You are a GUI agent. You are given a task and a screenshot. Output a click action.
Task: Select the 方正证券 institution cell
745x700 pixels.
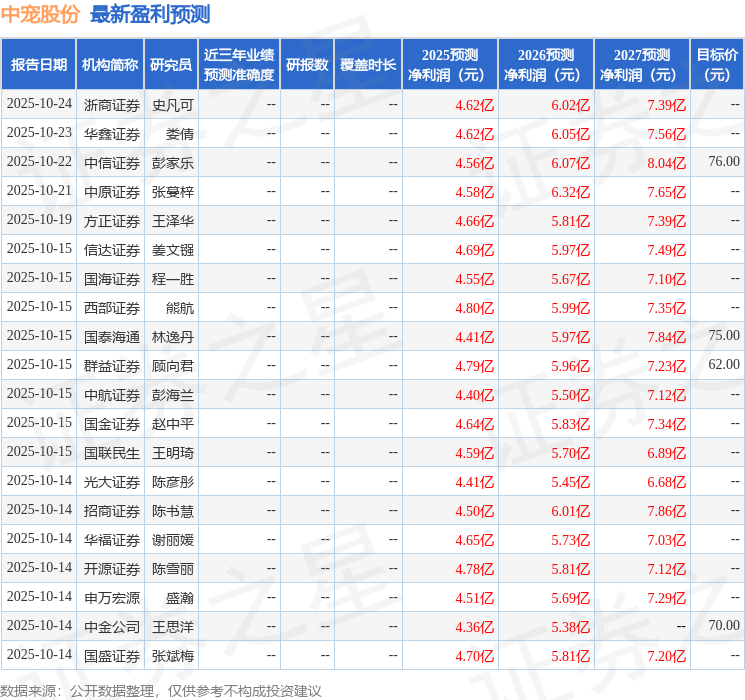(x=112, y=221)
